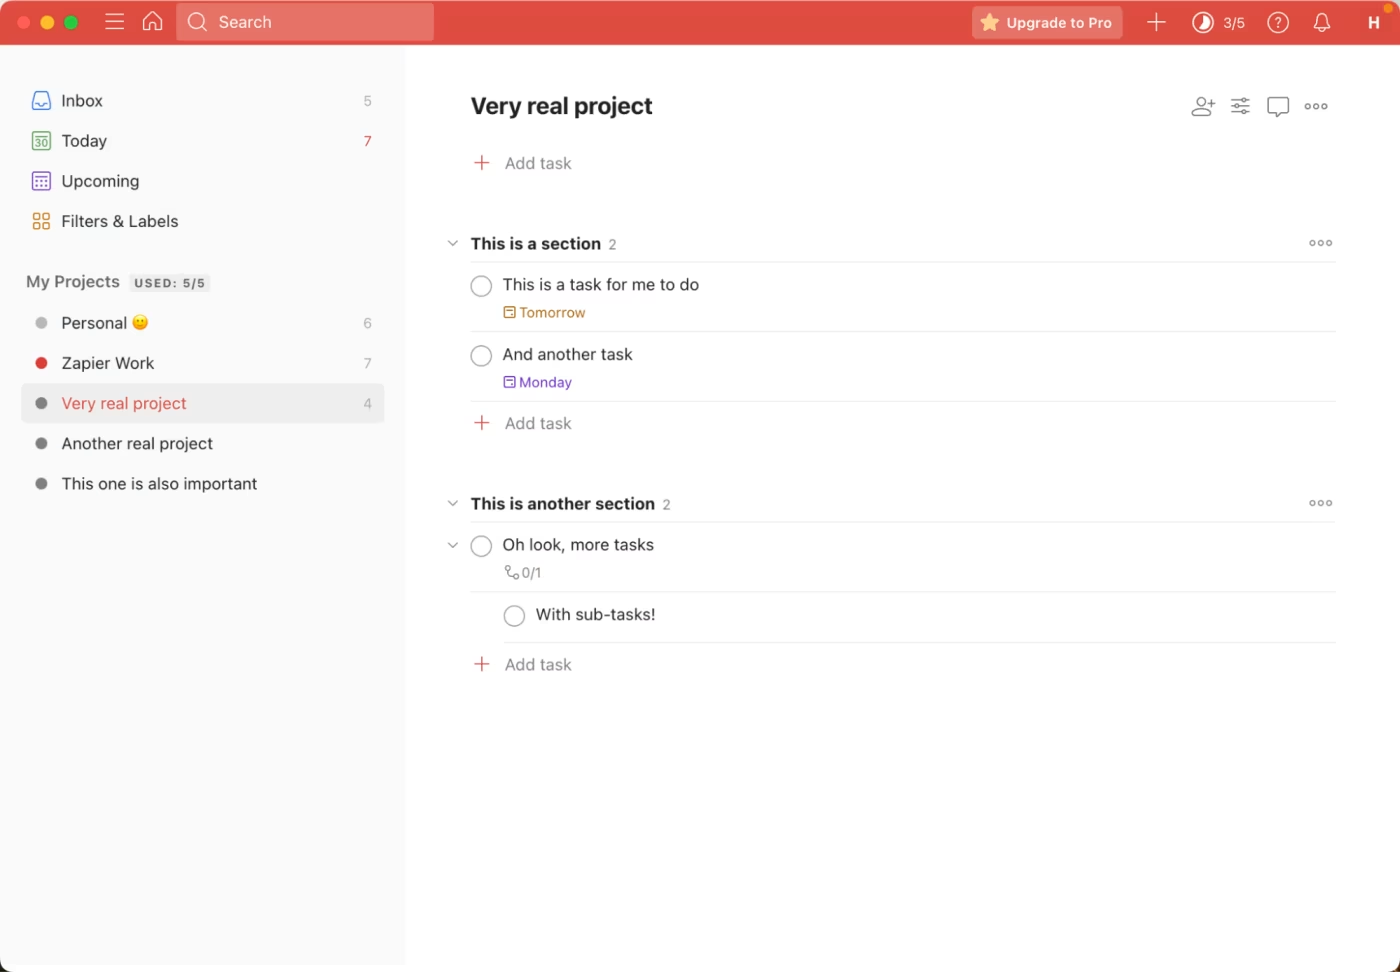Screen dimensions: 1400x972
Task: Open the H profile avatar
Action: [1374, 22]
